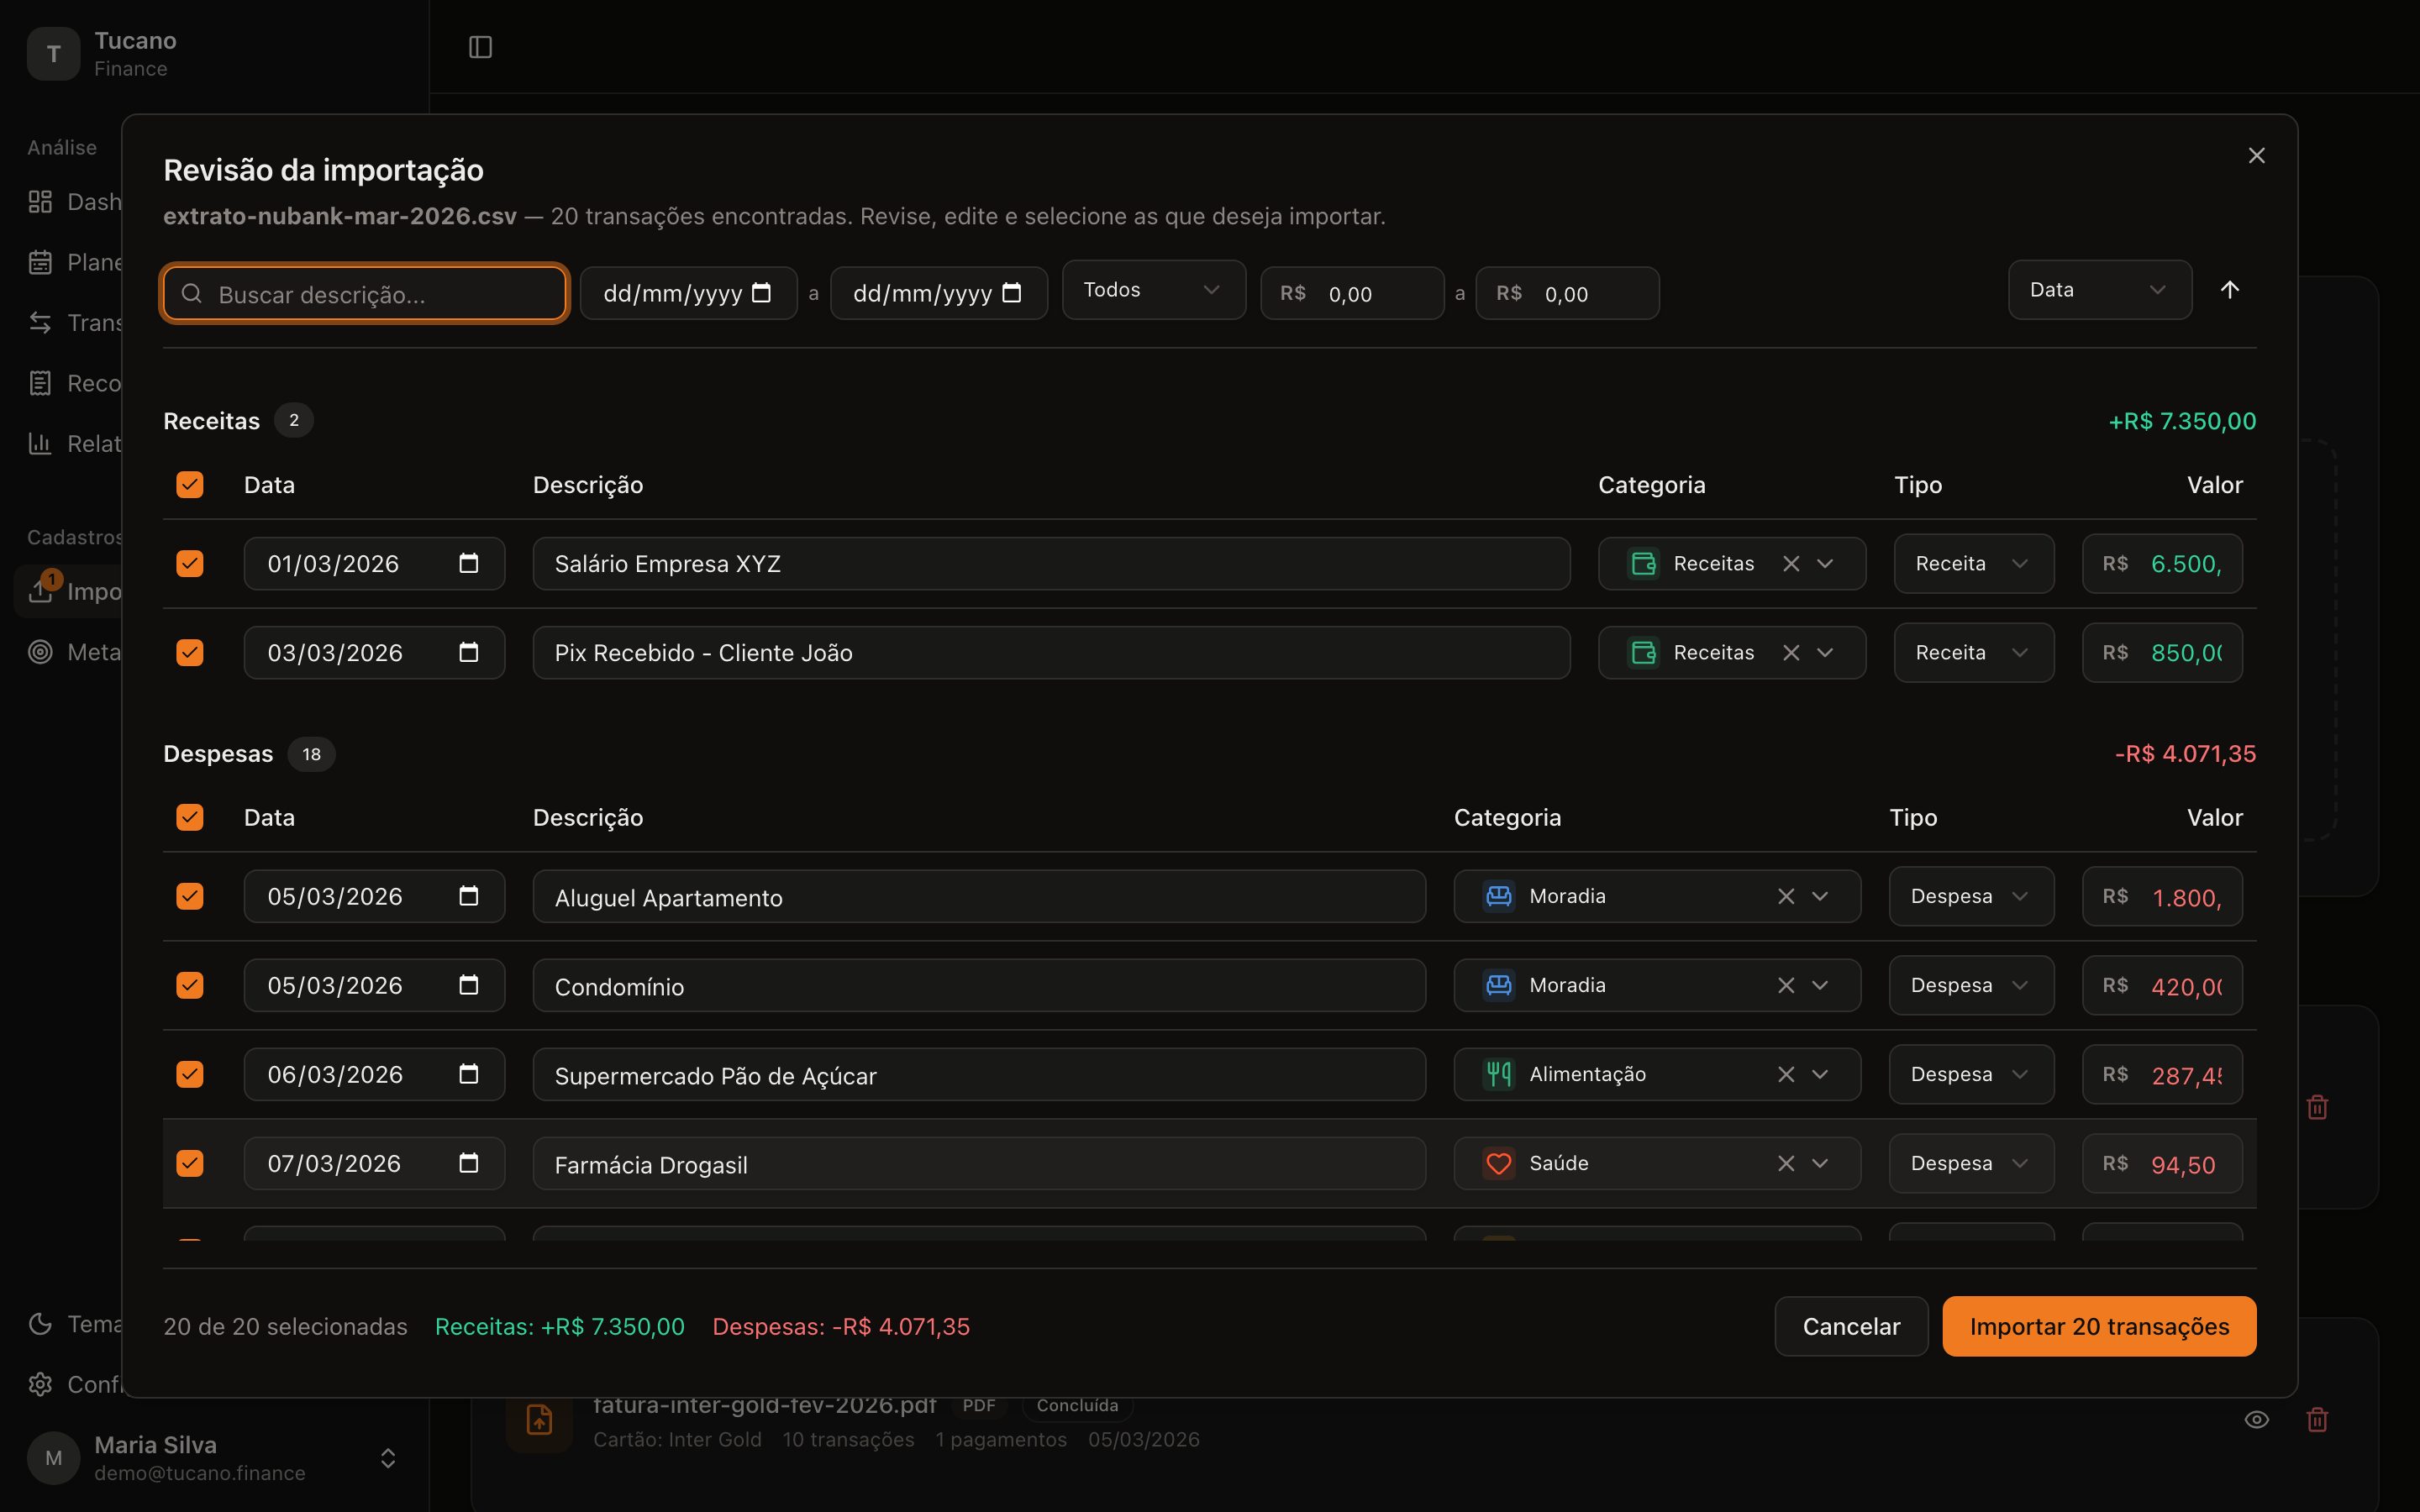This screenshot has width=2420, height=1512.
Task: Remove Alimentação category from Supermercado row
Action: click(x=1786, y=1074)
